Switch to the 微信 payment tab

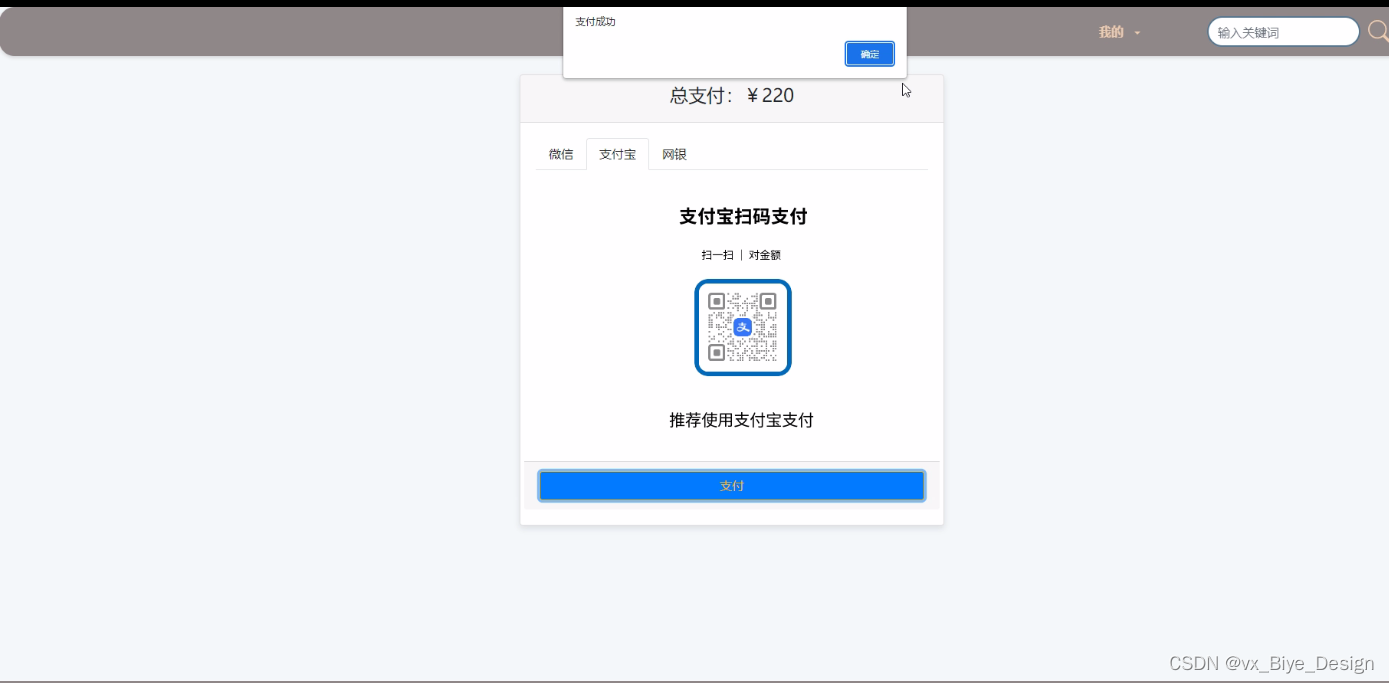(561, 154)
